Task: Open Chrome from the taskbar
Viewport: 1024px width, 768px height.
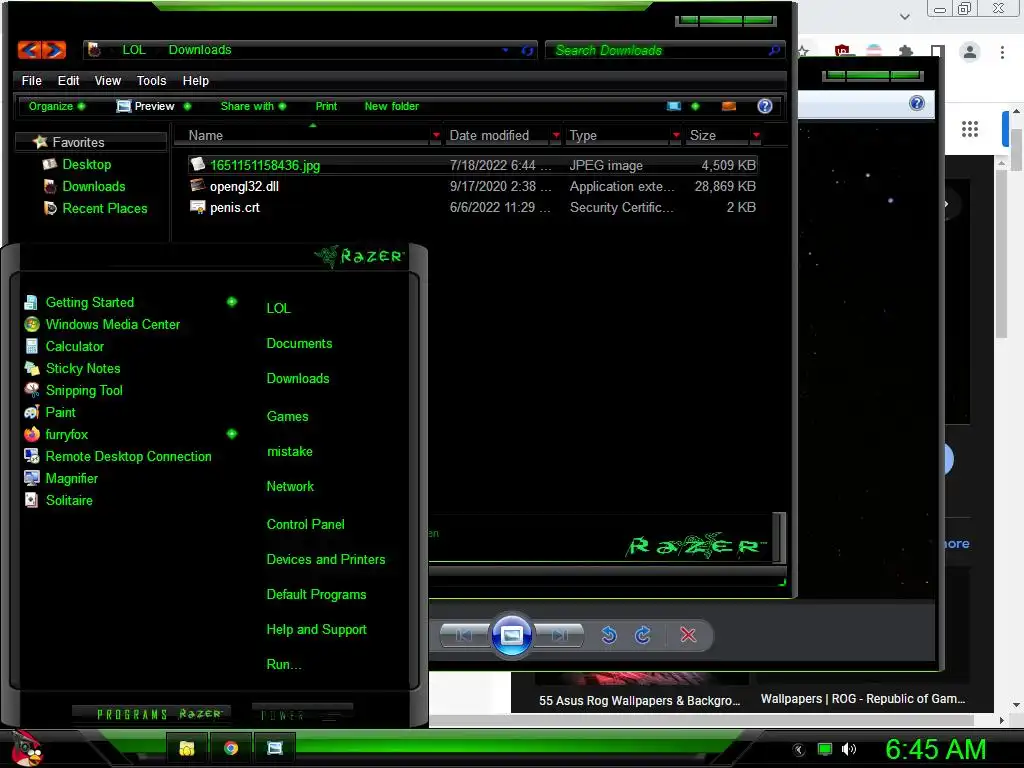Action: pos(231,748)
